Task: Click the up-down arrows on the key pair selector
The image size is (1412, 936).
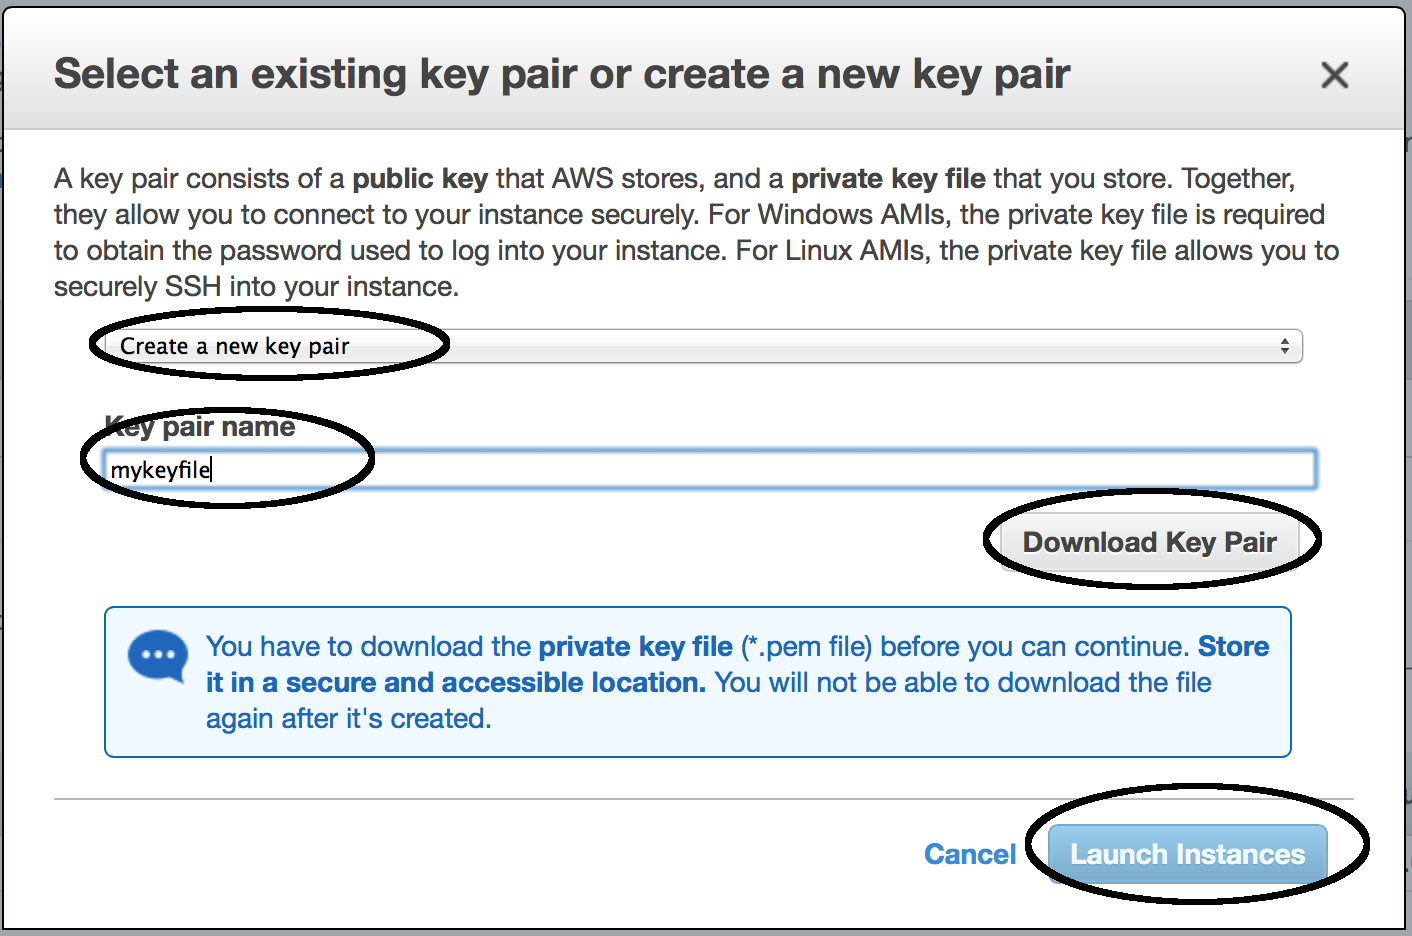Action: pyautogui.click(x=1284, y=346)
